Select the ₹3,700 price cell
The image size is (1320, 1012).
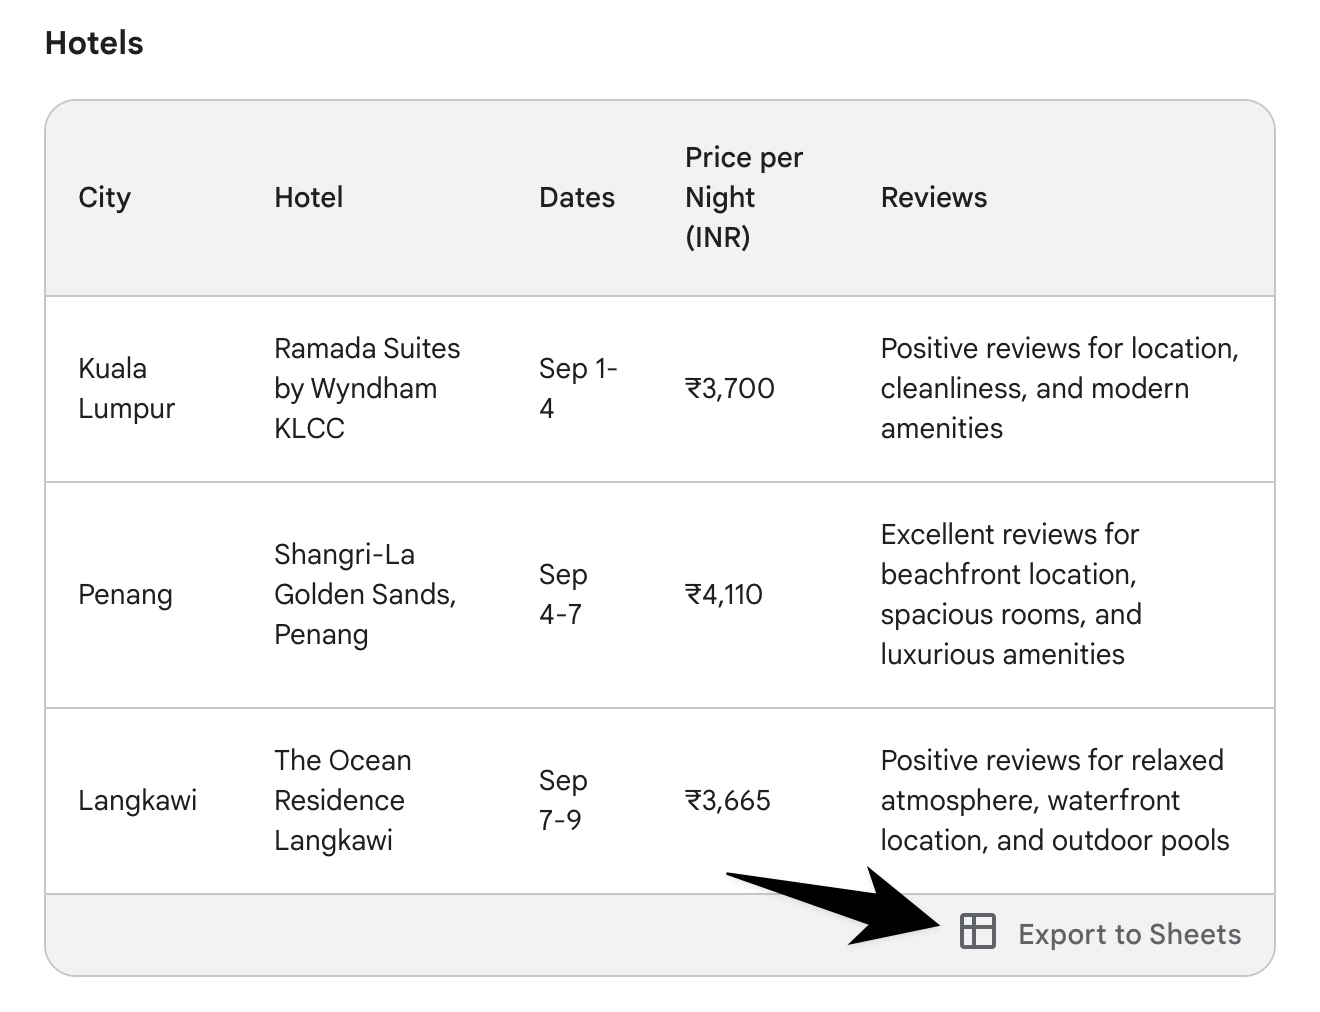point(730,388)
